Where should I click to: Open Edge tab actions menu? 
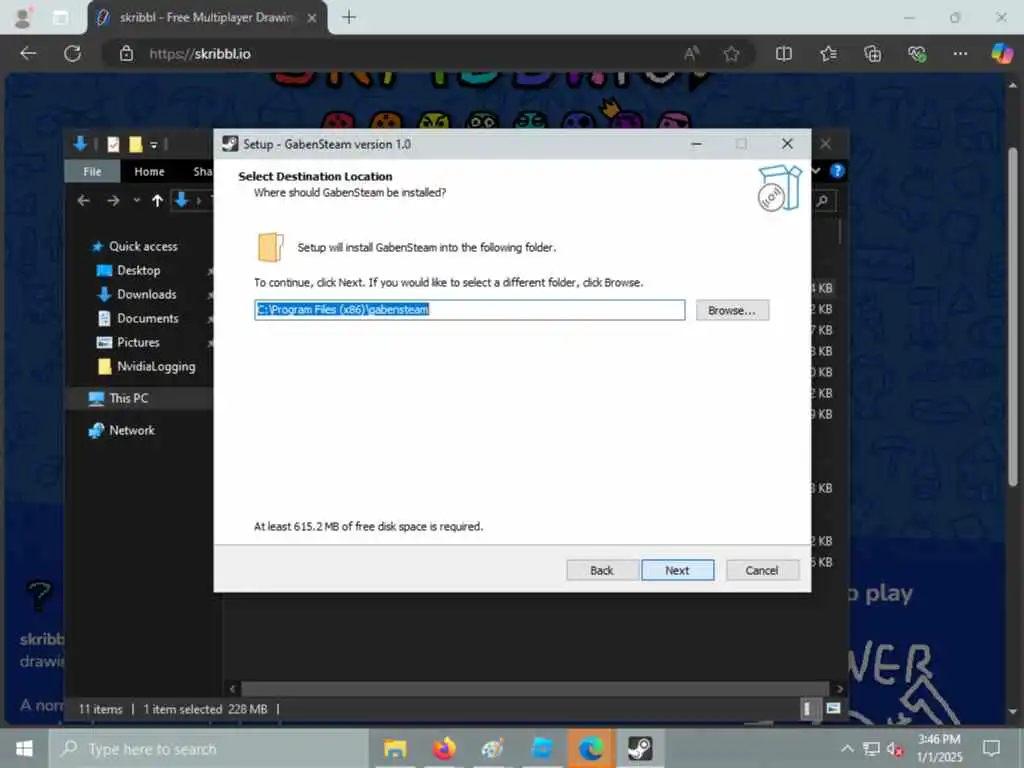pos(60,18)
